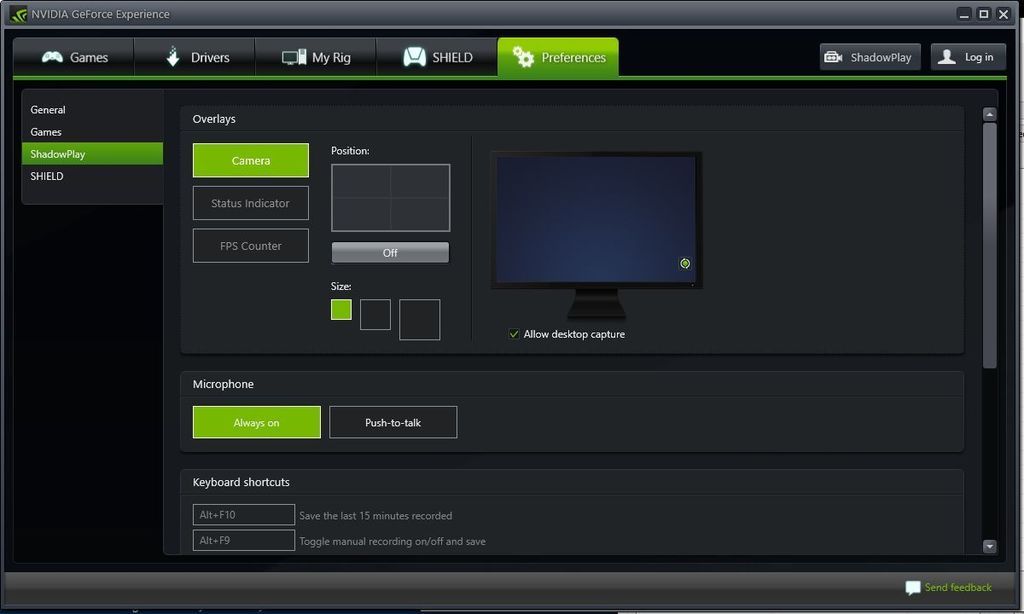
Task: Minimize the GeForce Experience window
Action: coord(964,14)
